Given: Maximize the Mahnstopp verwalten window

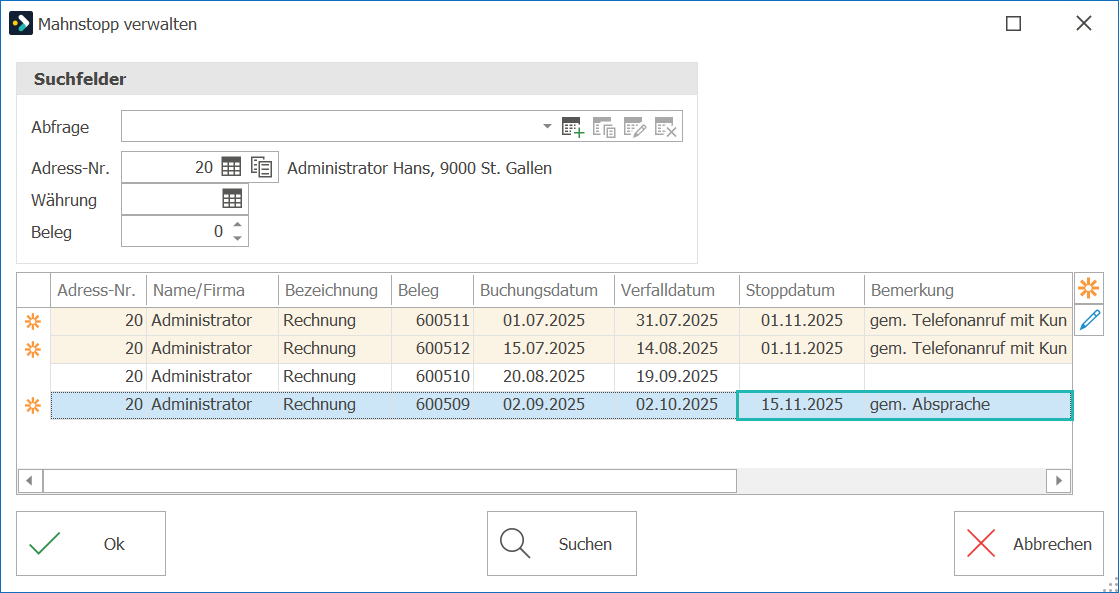Looking at the screenshot, I should pos(1013,24).
